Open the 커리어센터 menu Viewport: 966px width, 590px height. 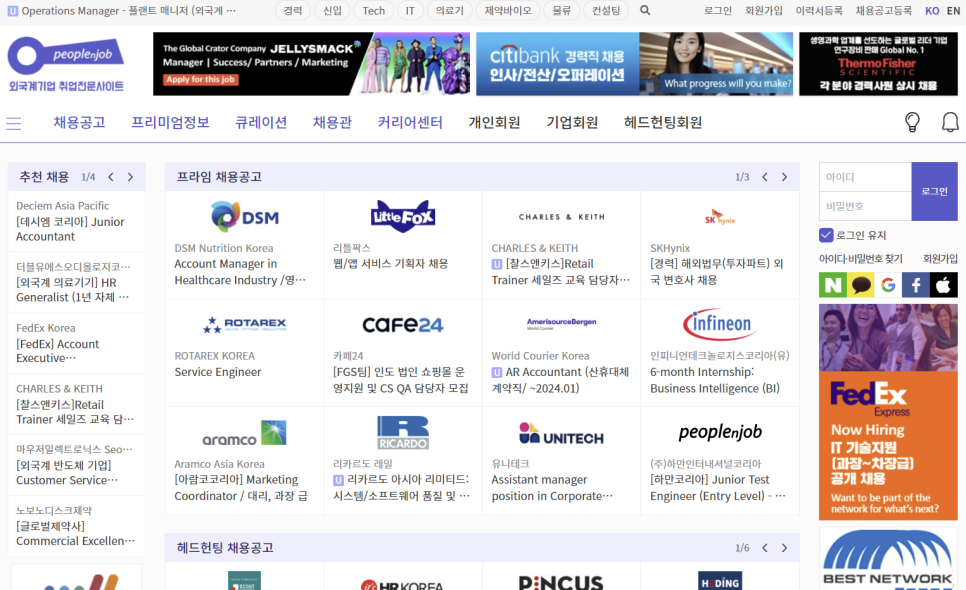[x=410, y=122]
